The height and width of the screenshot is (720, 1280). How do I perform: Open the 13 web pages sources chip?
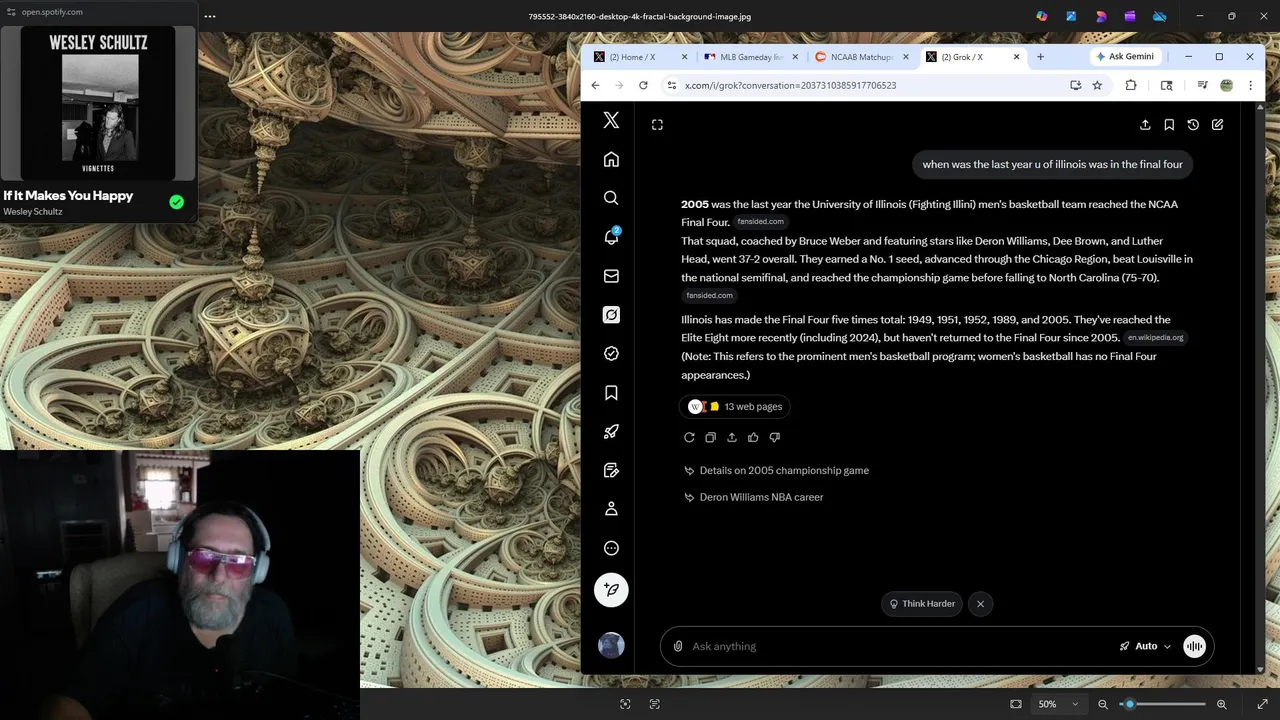(x=735, y=407)
